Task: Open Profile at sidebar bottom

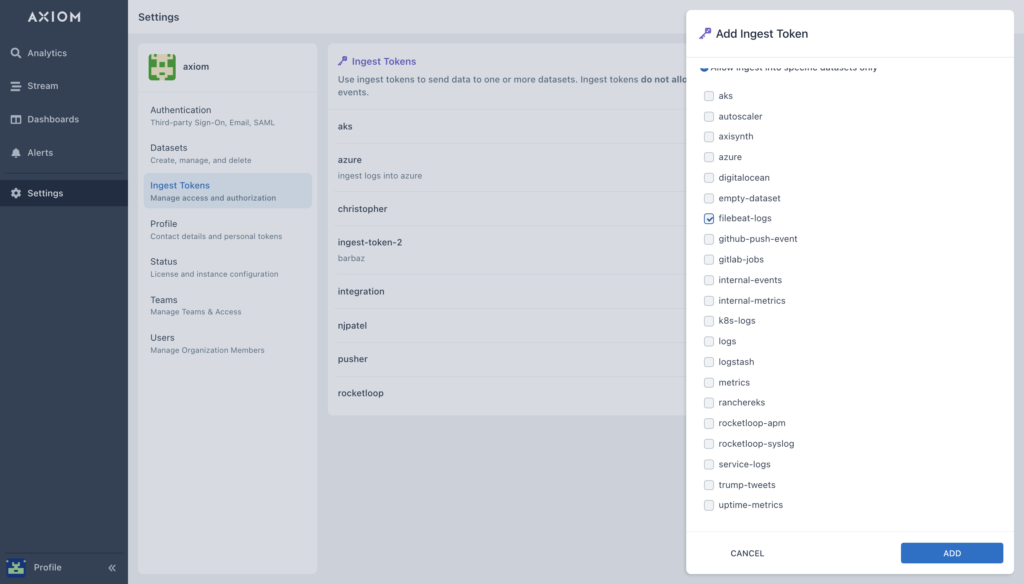Action: tap(47, 567)
